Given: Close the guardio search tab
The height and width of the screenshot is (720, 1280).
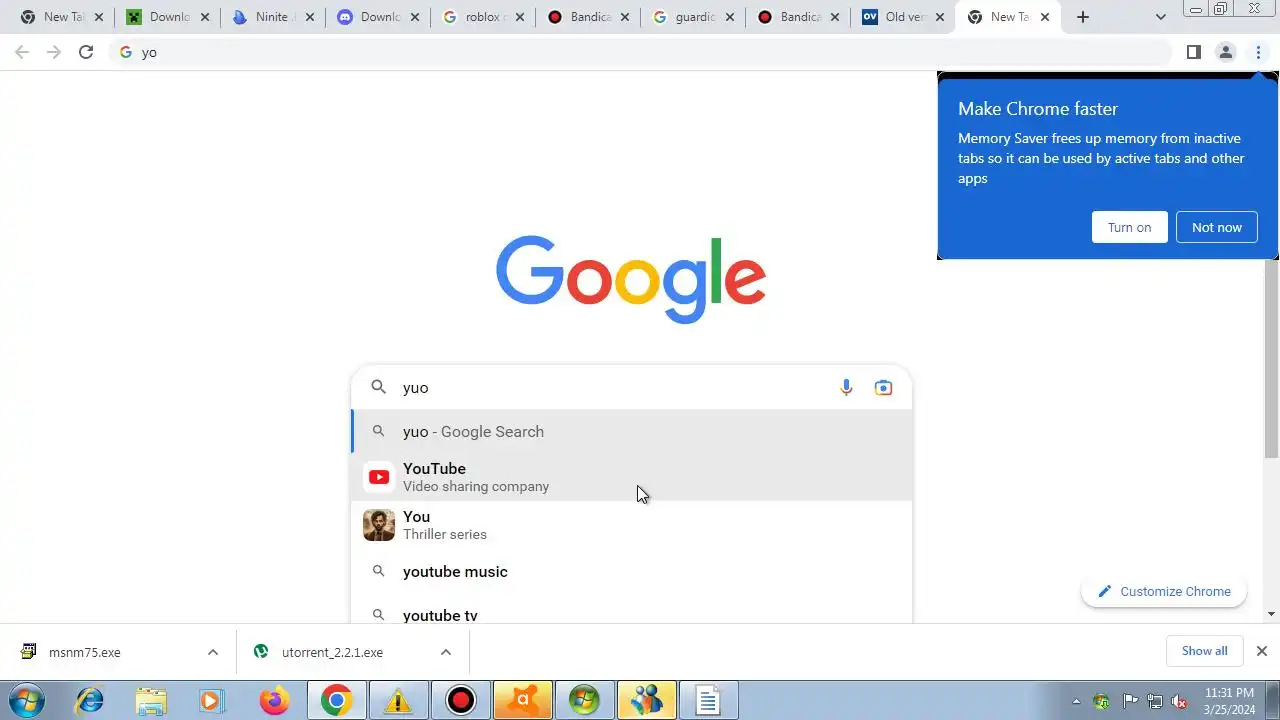Looking at the screenshot, I should coord(732,17).
